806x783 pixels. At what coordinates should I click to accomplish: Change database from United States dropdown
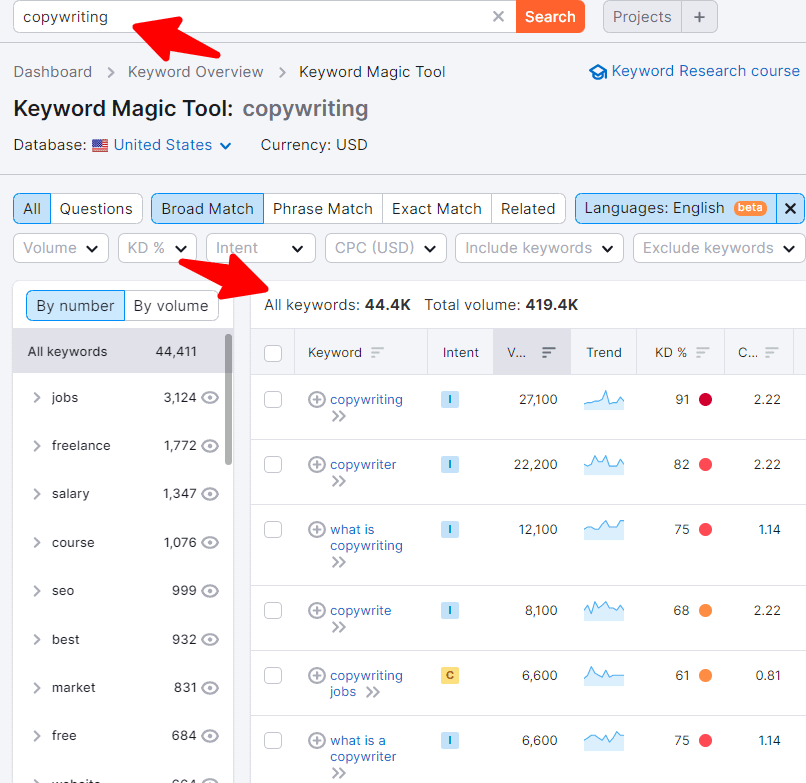pyautogui.click(x=172, y=145)
